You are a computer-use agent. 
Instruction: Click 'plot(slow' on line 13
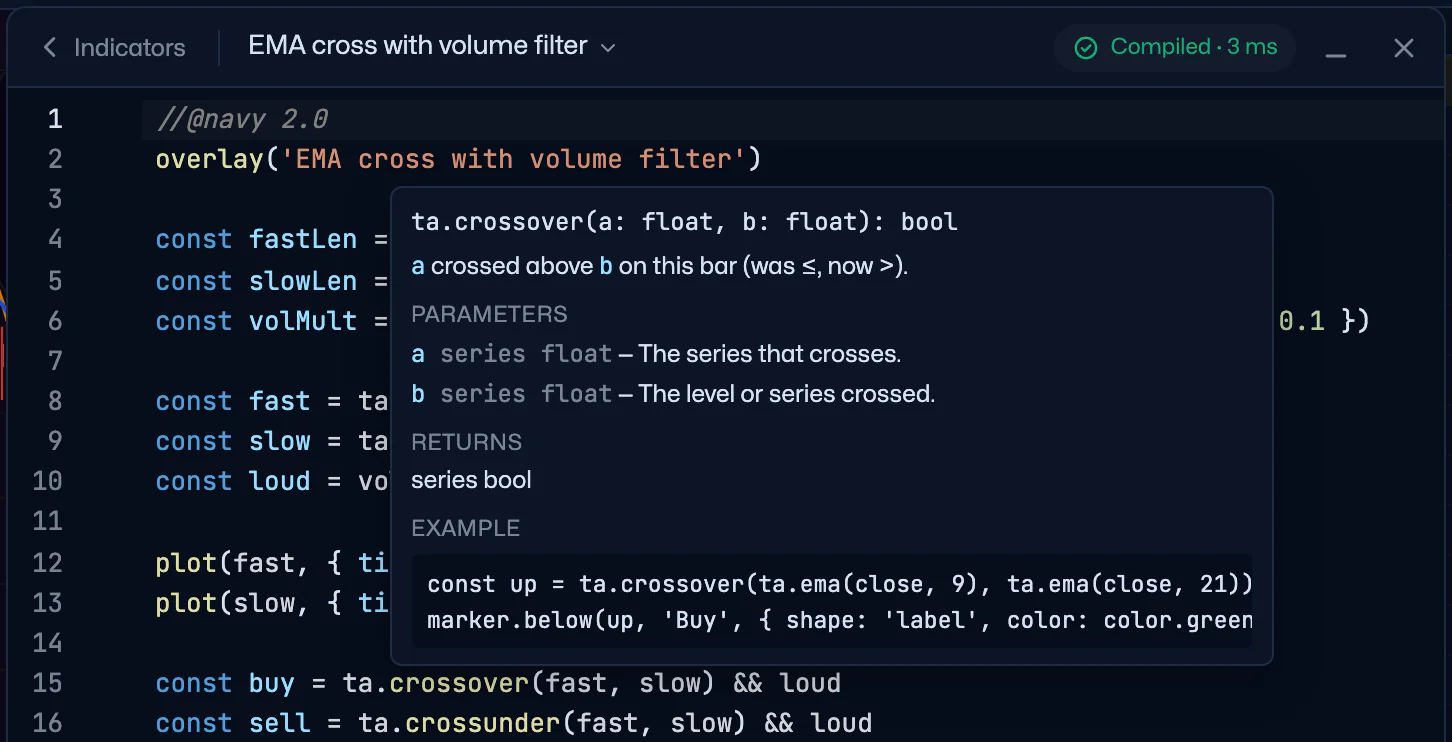[x=225, y=603]
